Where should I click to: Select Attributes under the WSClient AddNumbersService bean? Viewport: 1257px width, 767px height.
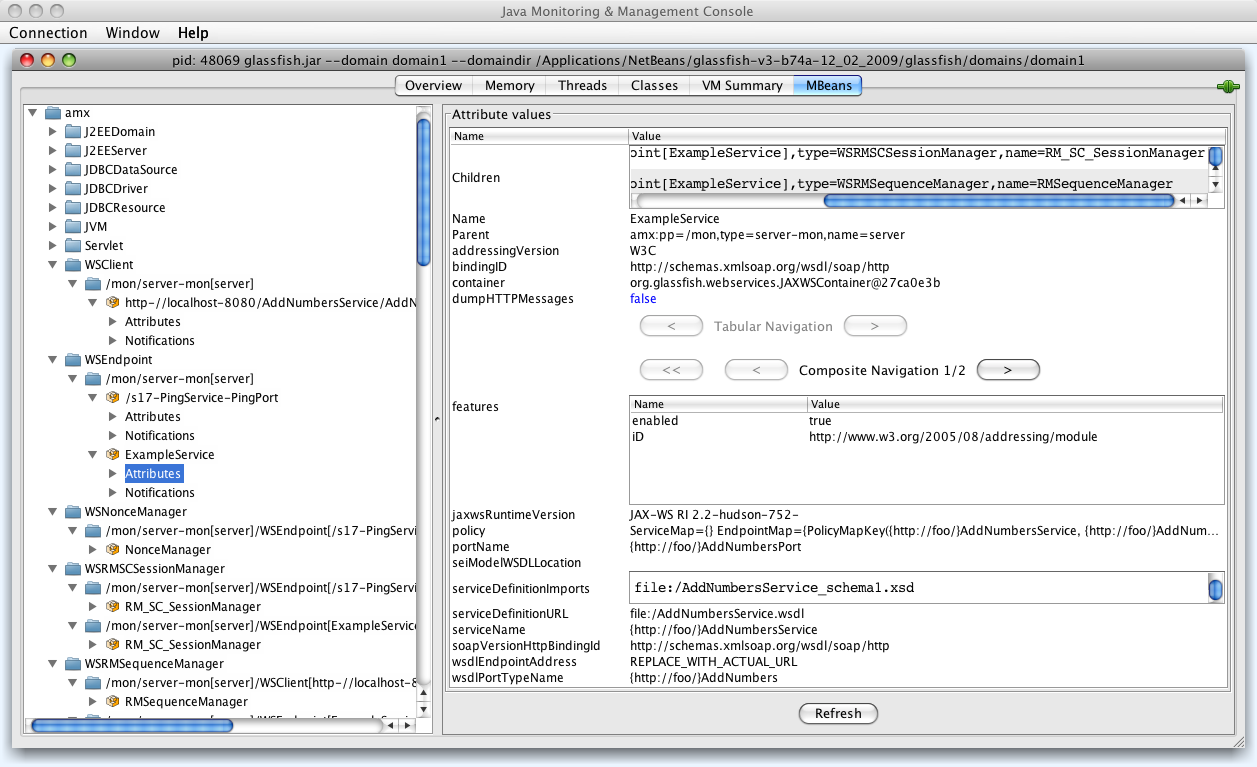[153, 322]
